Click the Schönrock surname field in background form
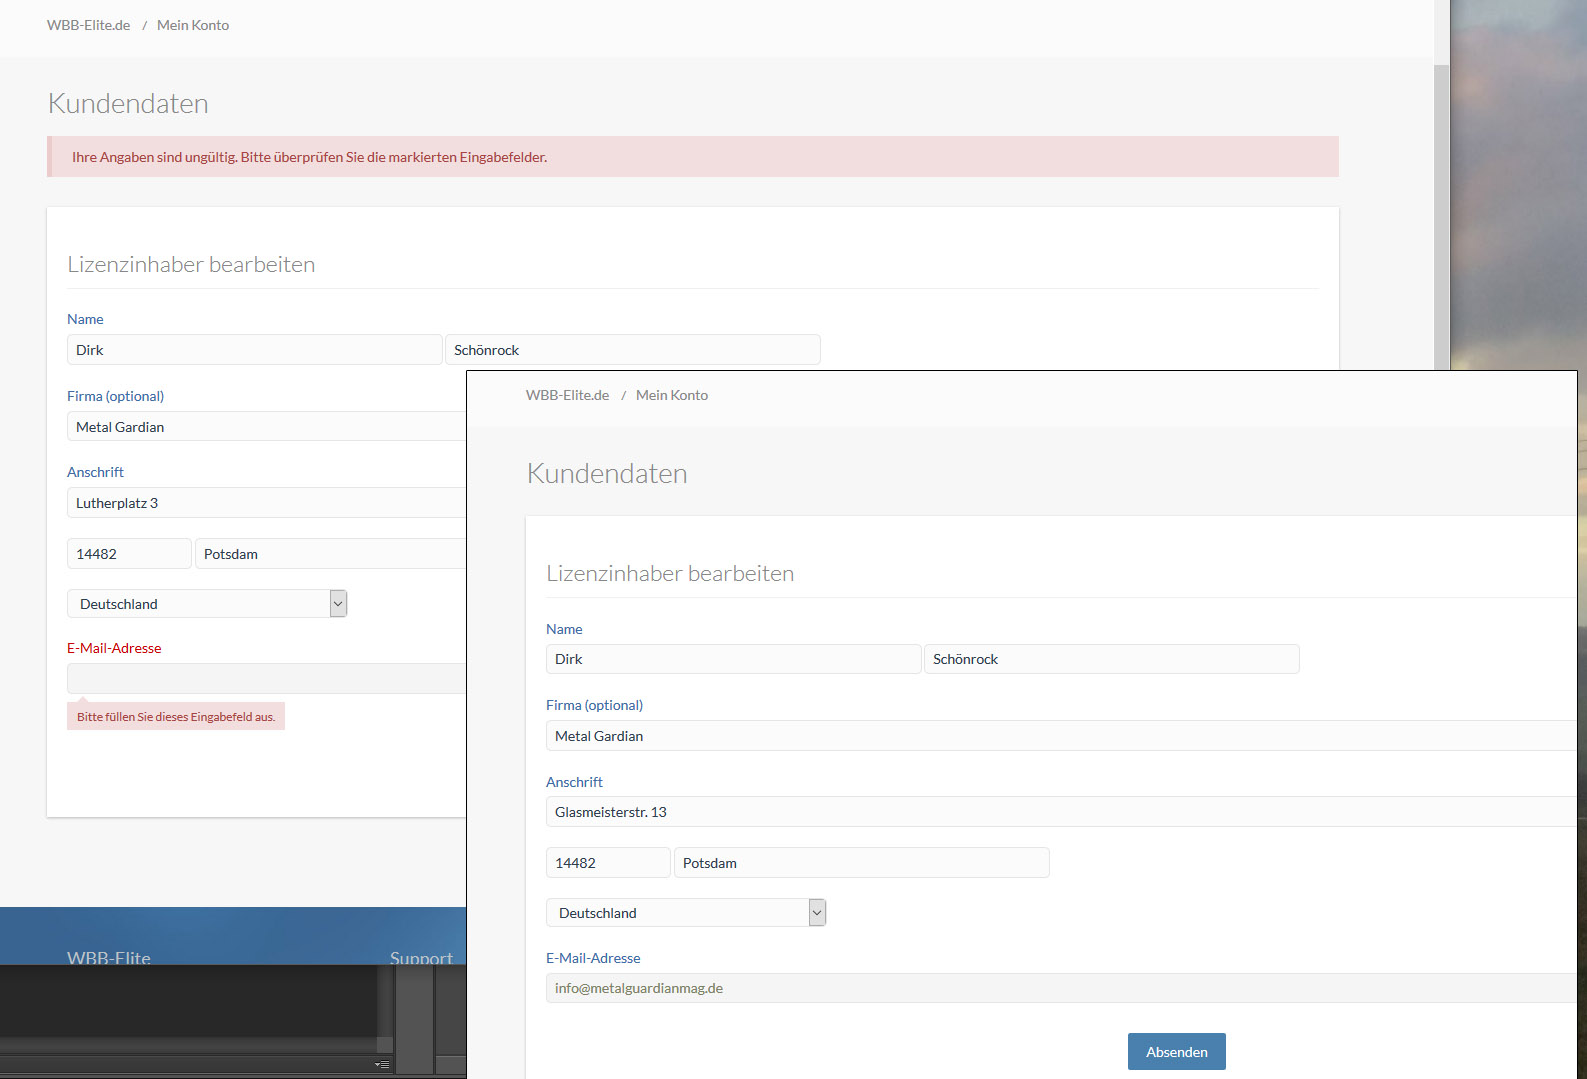Image resolution: width=1587 pixels, height=1079 pixels. (x=632, y=350)
